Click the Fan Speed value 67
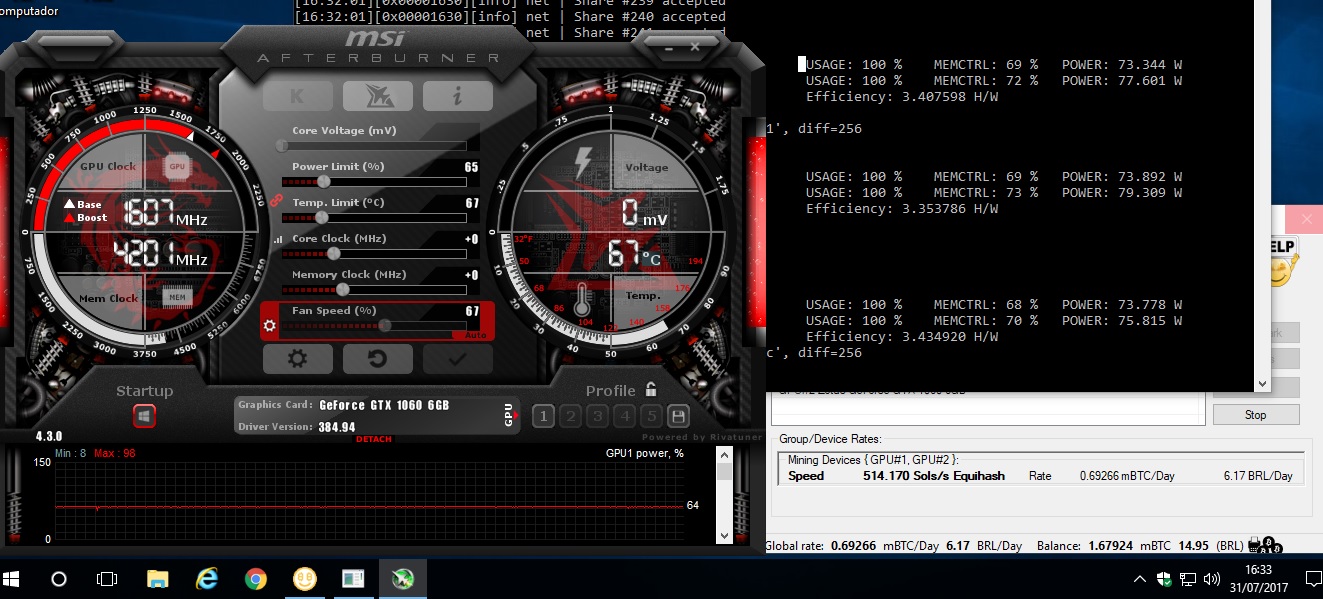This screenshot has width=1323, height=599. [x=472, y=311]
